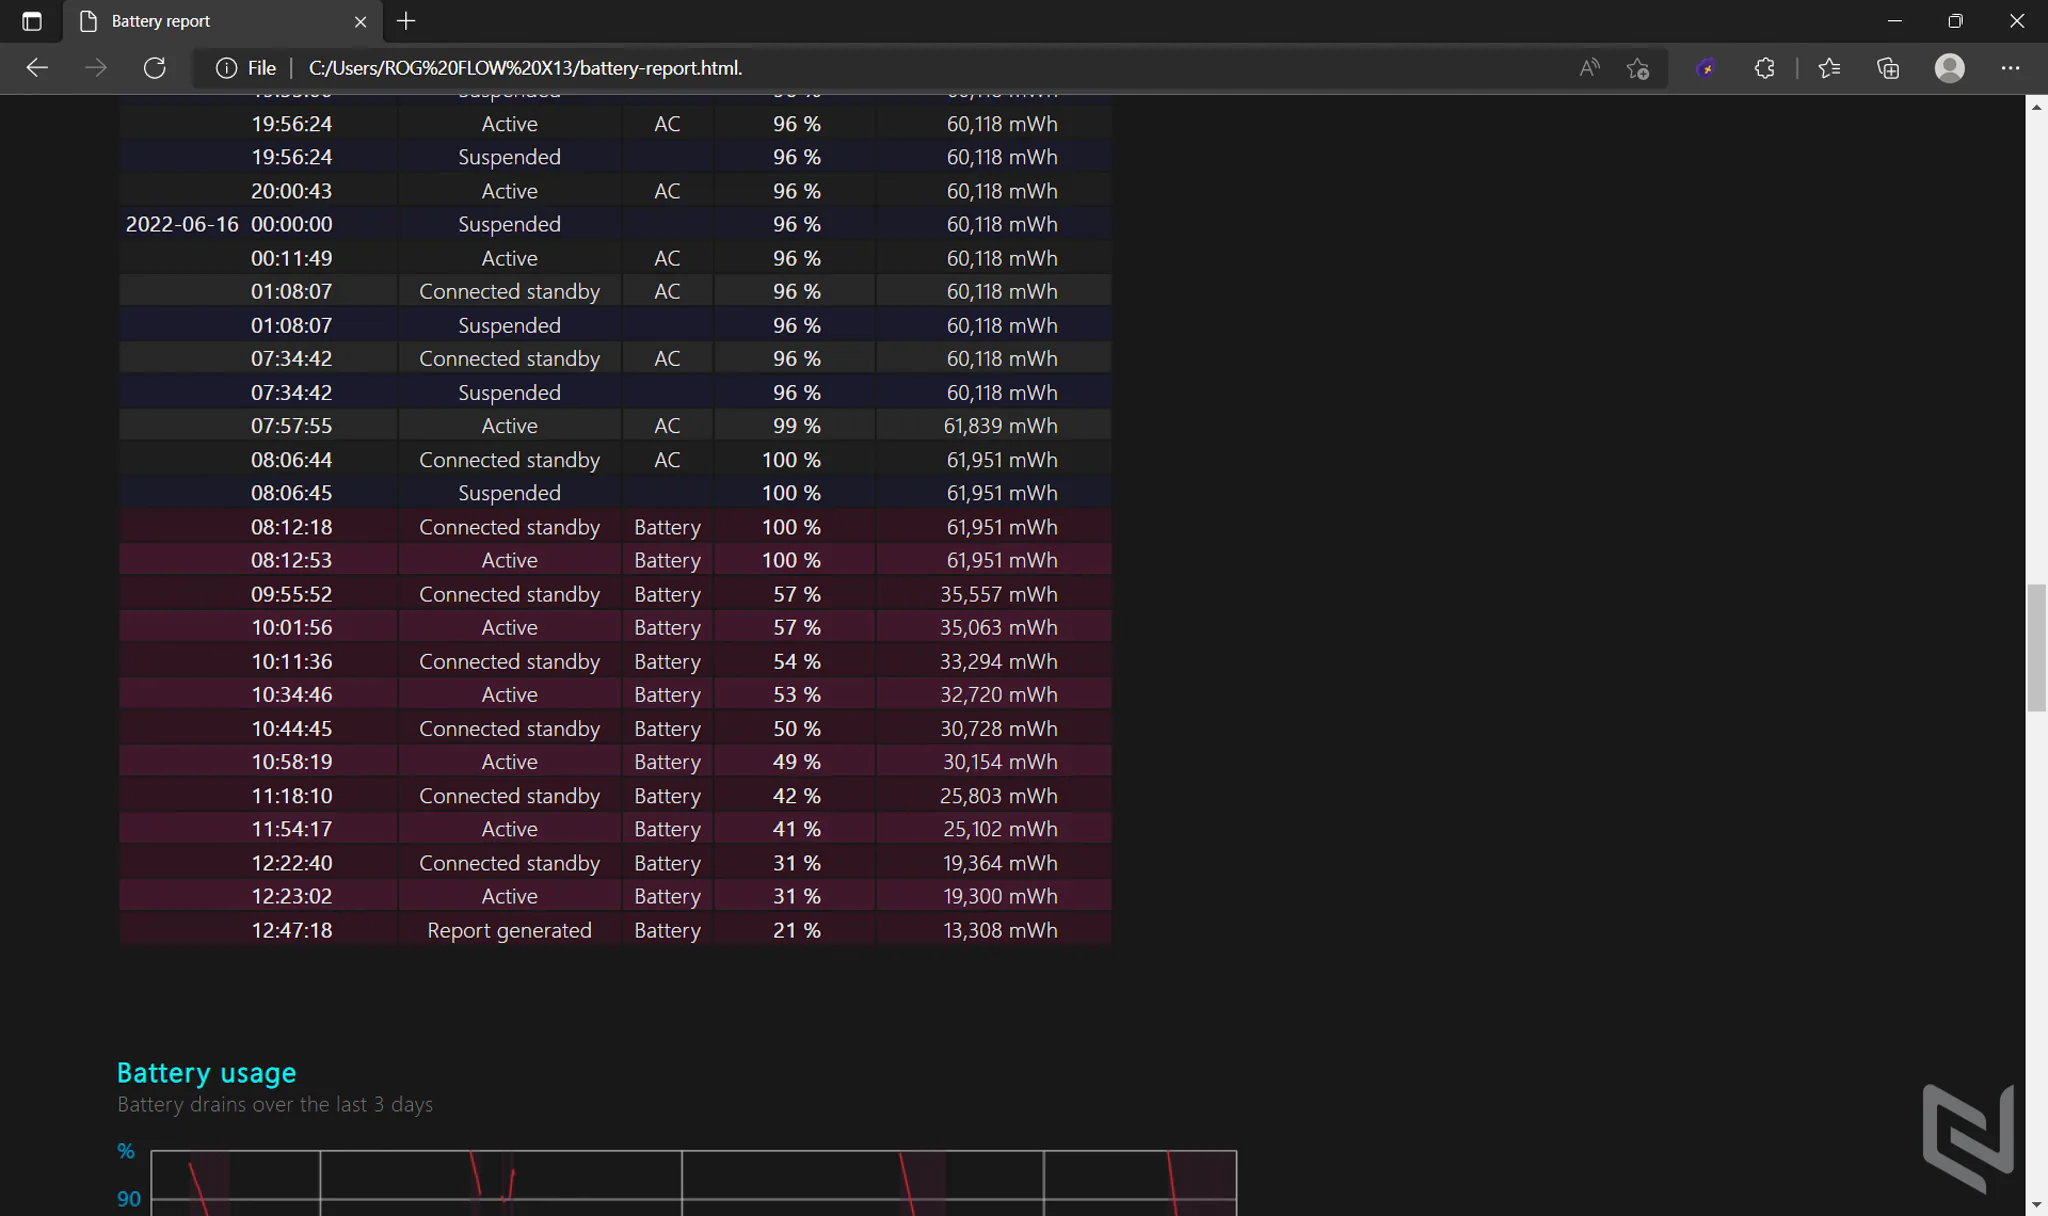
Task: Click the 53 % capacity cell
Action: pyautogui.click(x=796, y=694)
